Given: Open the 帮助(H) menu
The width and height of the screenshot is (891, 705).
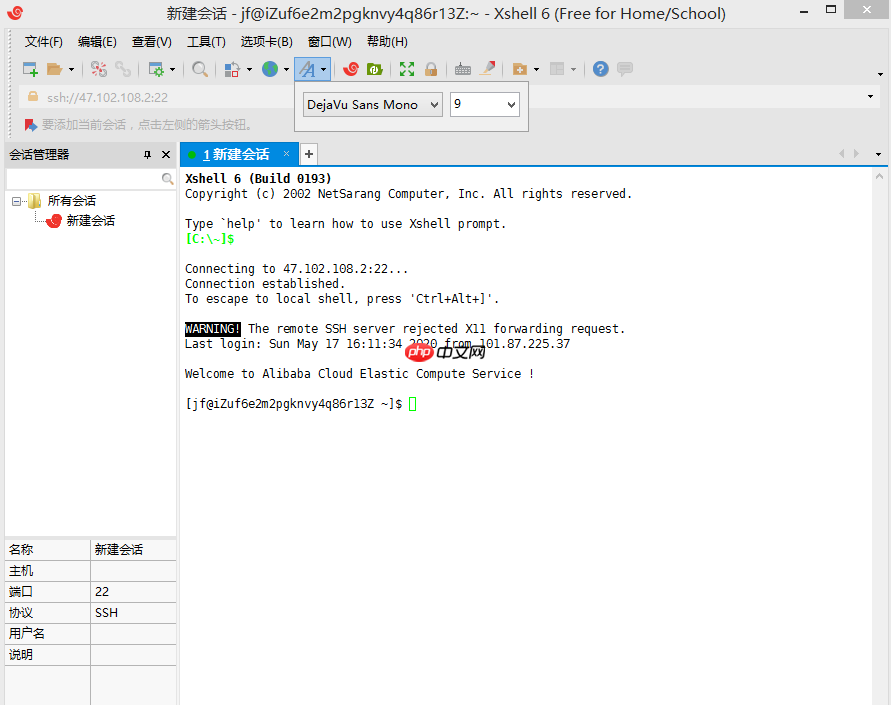Looking at the screenshot, I should [x=387, y=41].
